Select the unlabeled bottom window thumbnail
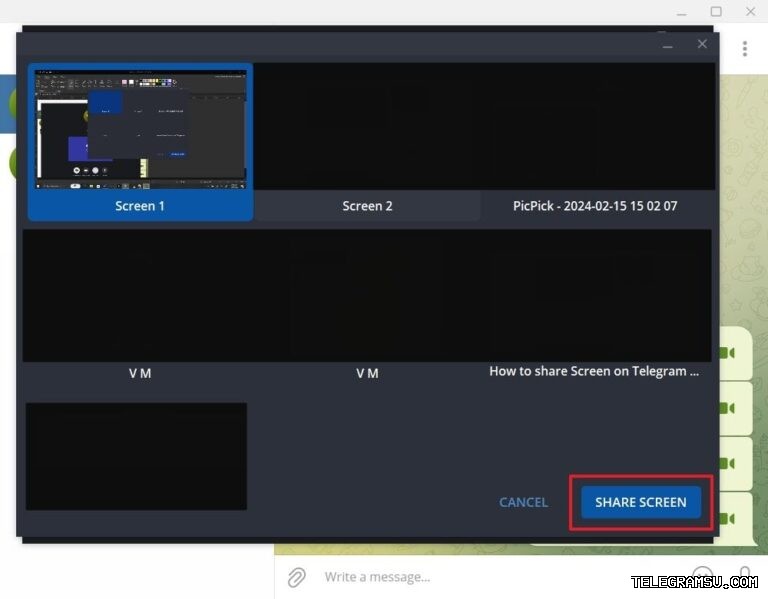768x599 pixels. 136,456
